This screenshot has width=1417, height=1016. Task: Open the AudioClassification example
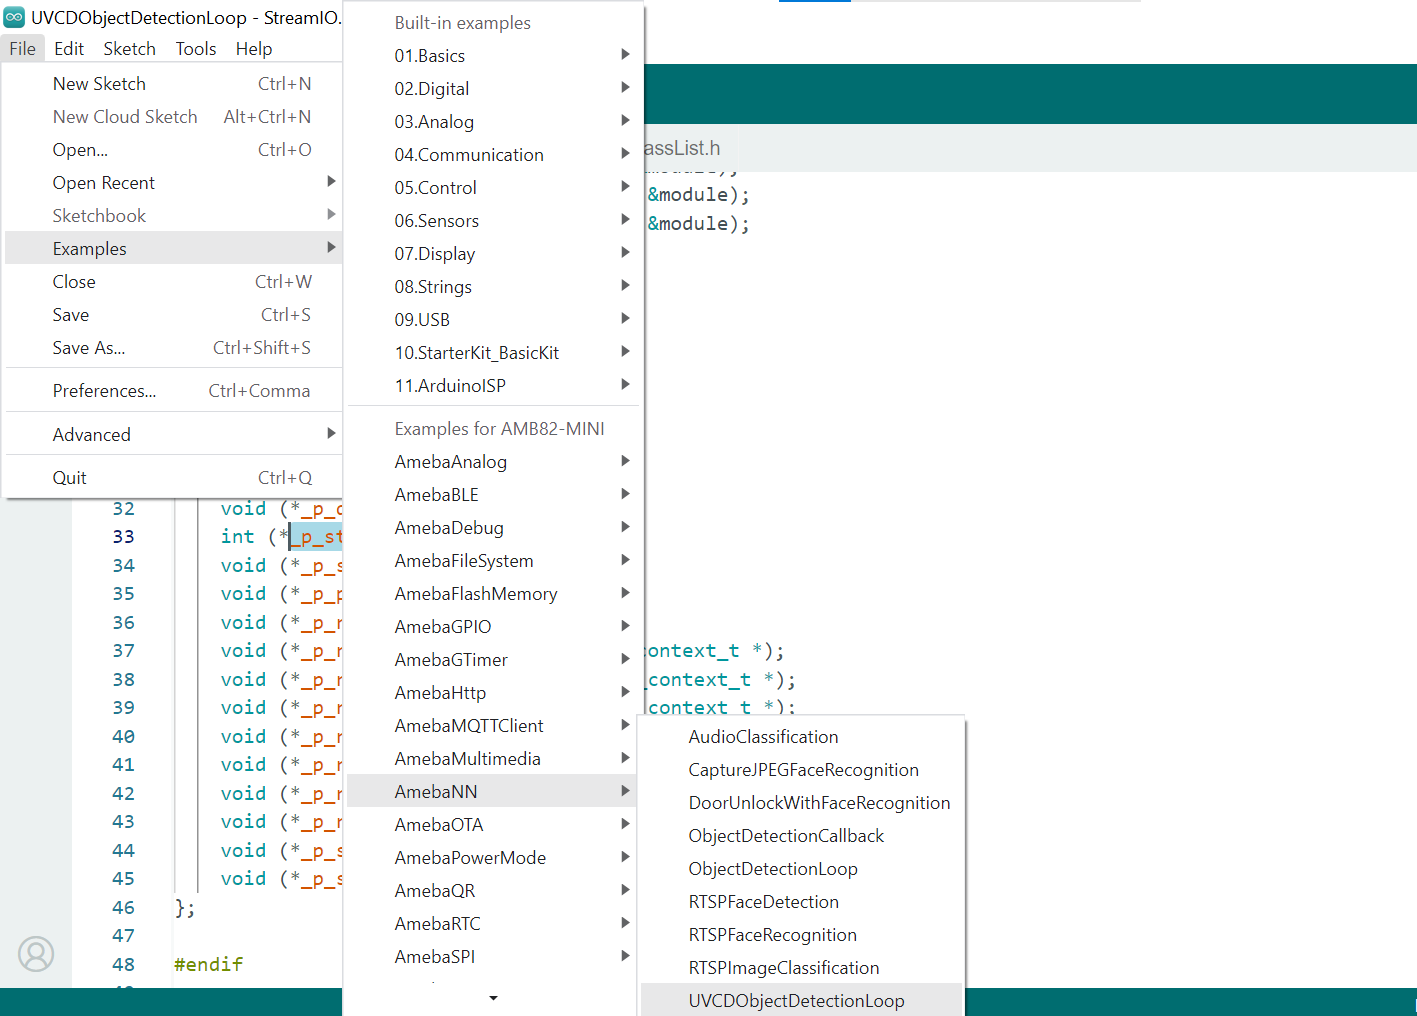763,737
